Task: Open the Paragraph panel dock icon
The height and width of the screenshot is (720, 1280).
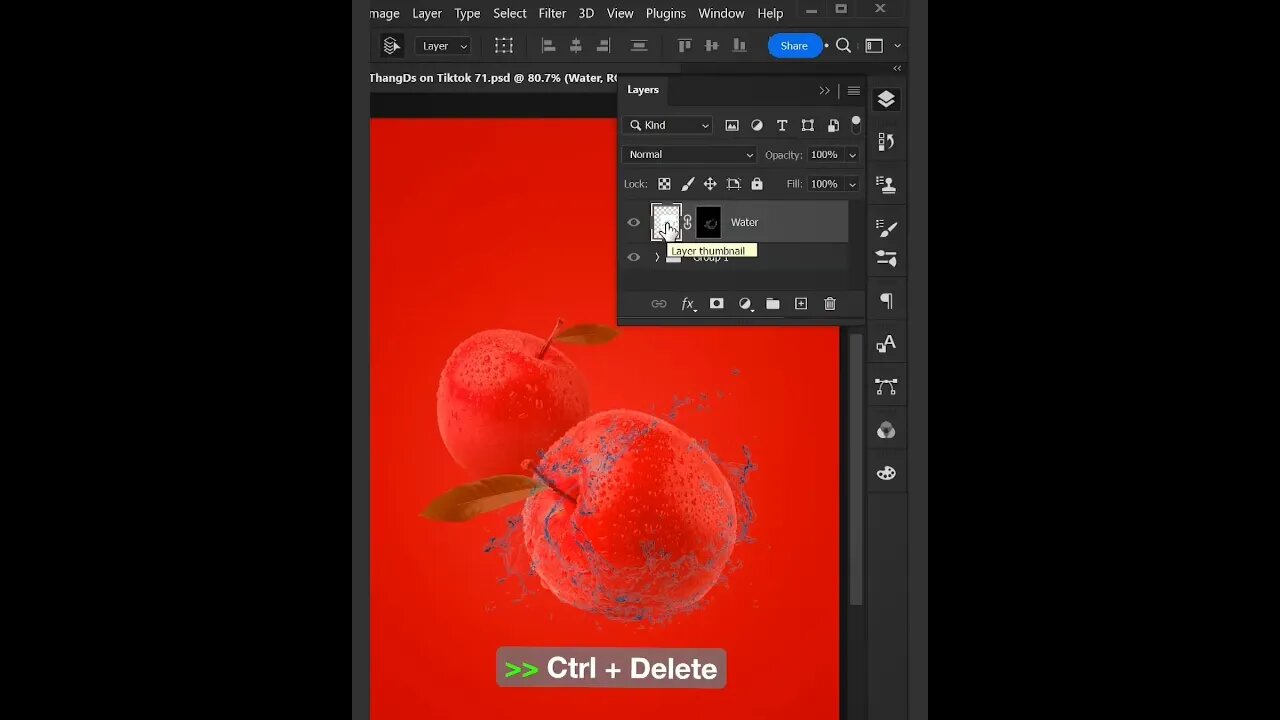Action: click(886, 301)
